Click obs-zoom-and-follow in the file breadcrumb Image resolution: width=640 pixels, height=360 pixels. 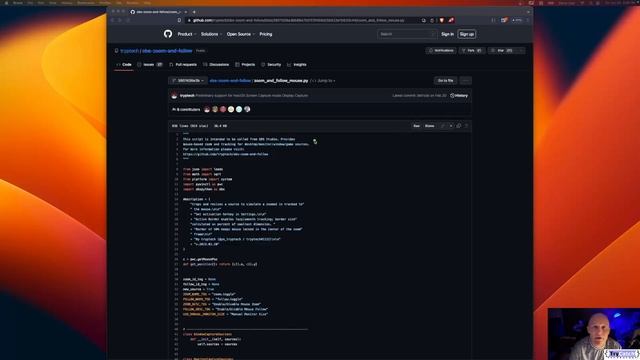tap(230, 81)
